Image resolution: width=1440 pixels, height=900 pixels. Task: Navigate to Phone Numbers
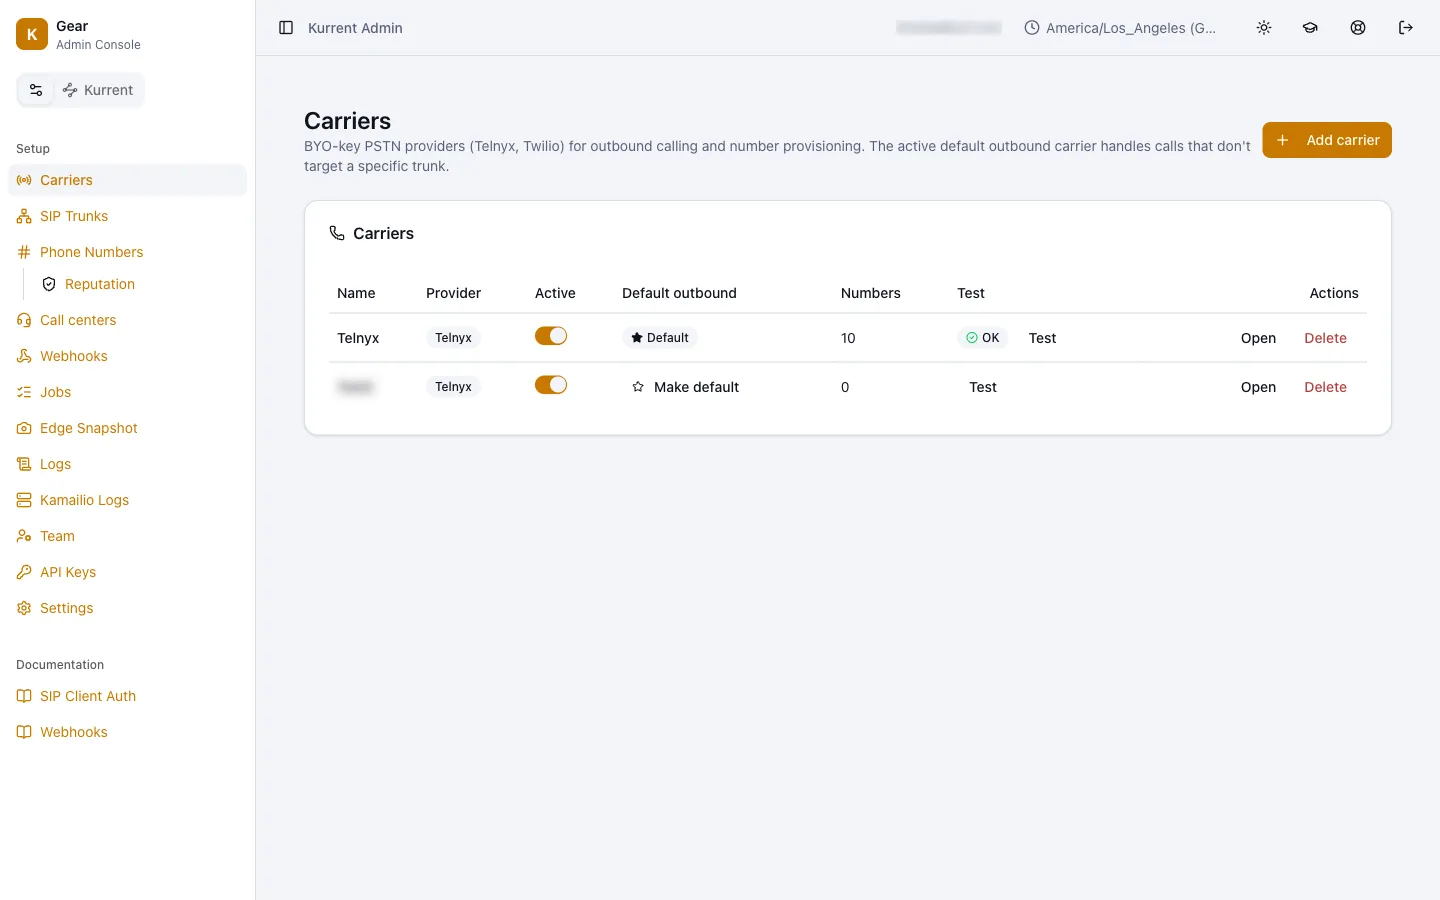(127, 252)
